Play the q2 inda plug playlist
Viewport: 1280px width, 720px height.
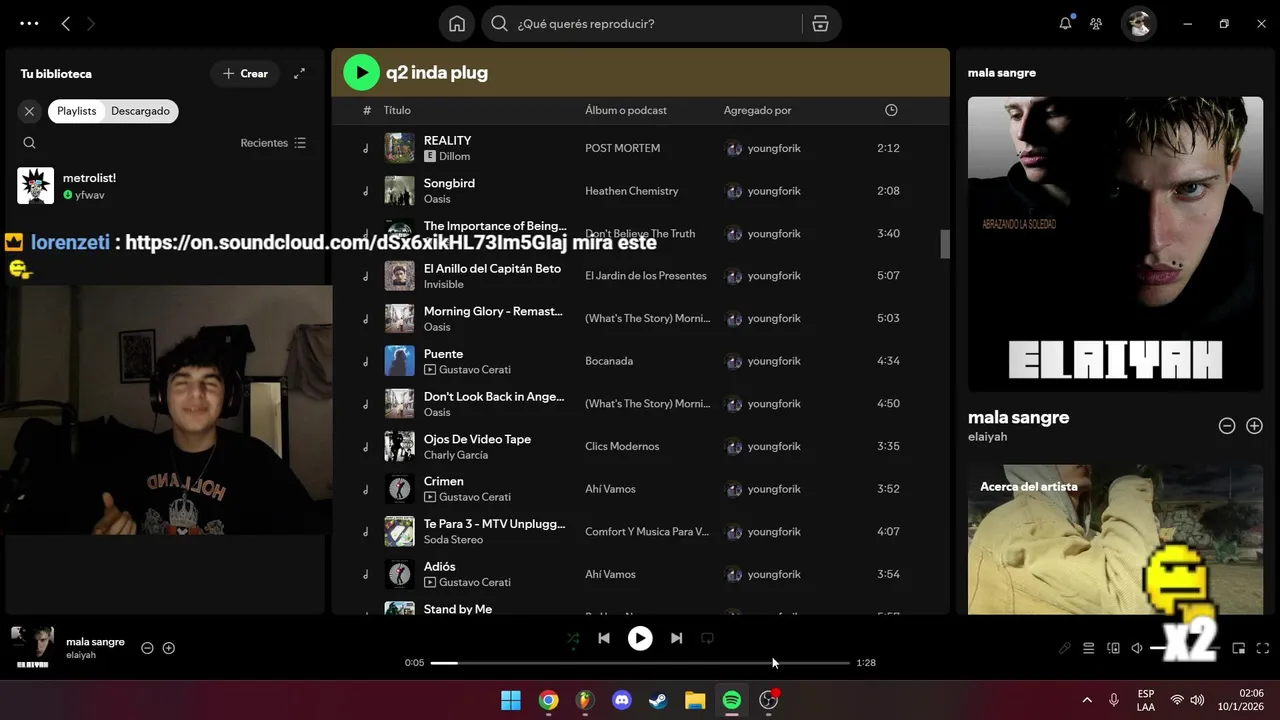pos(361,72)
